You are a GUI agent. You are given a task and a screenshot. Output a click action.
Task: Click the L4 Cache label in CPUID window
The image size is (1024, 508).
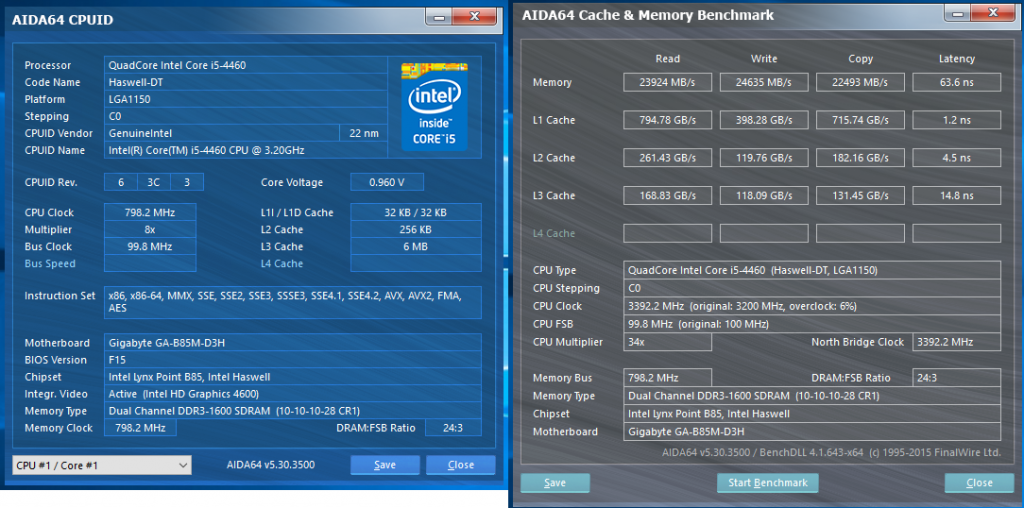point(282,264)
